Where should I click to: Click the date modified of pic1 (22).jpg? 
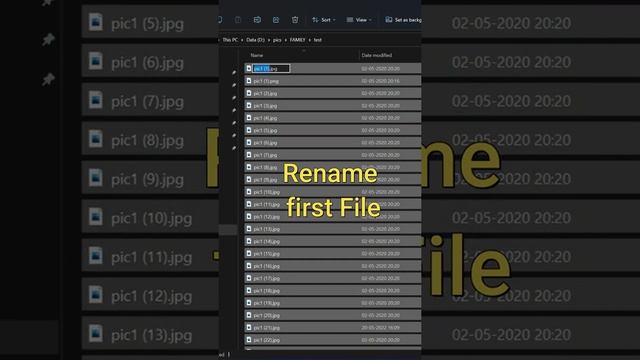(x=380, y=340)
